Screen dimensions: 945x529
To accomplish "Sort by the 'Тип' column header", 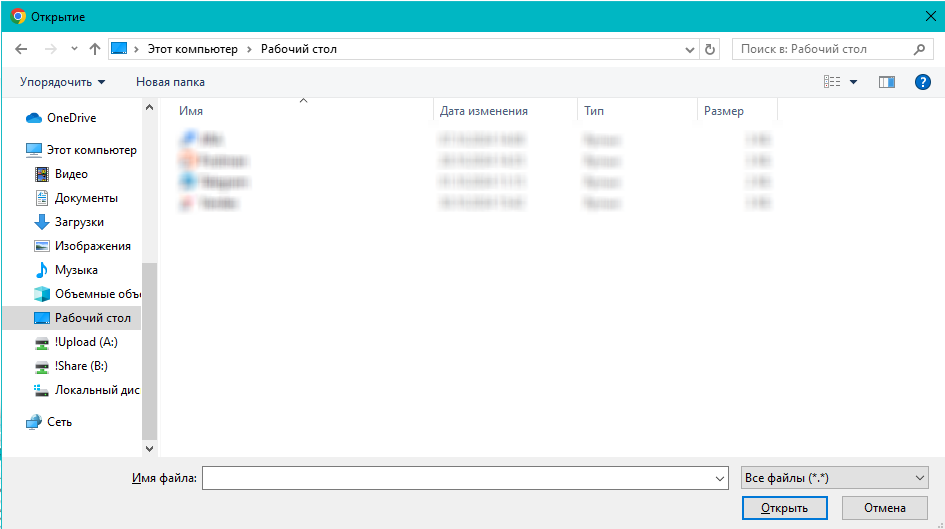I will [594, 111].
